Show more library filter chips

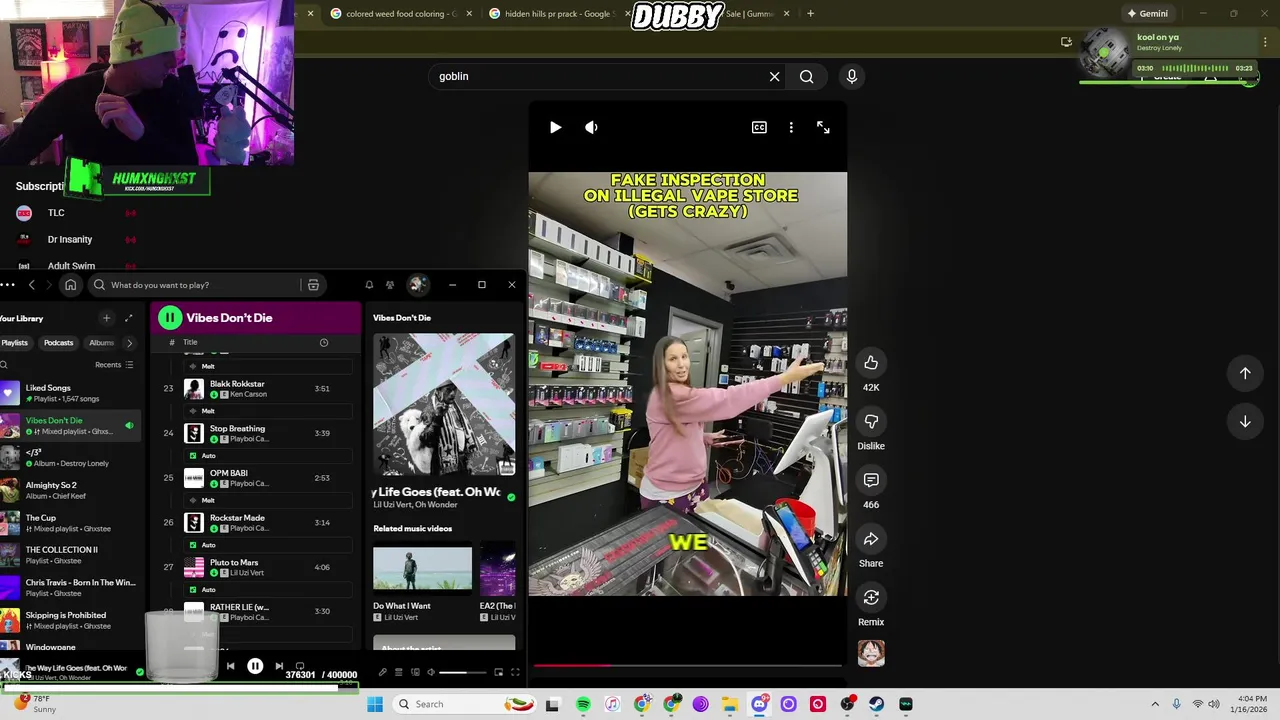coord(129,343)
